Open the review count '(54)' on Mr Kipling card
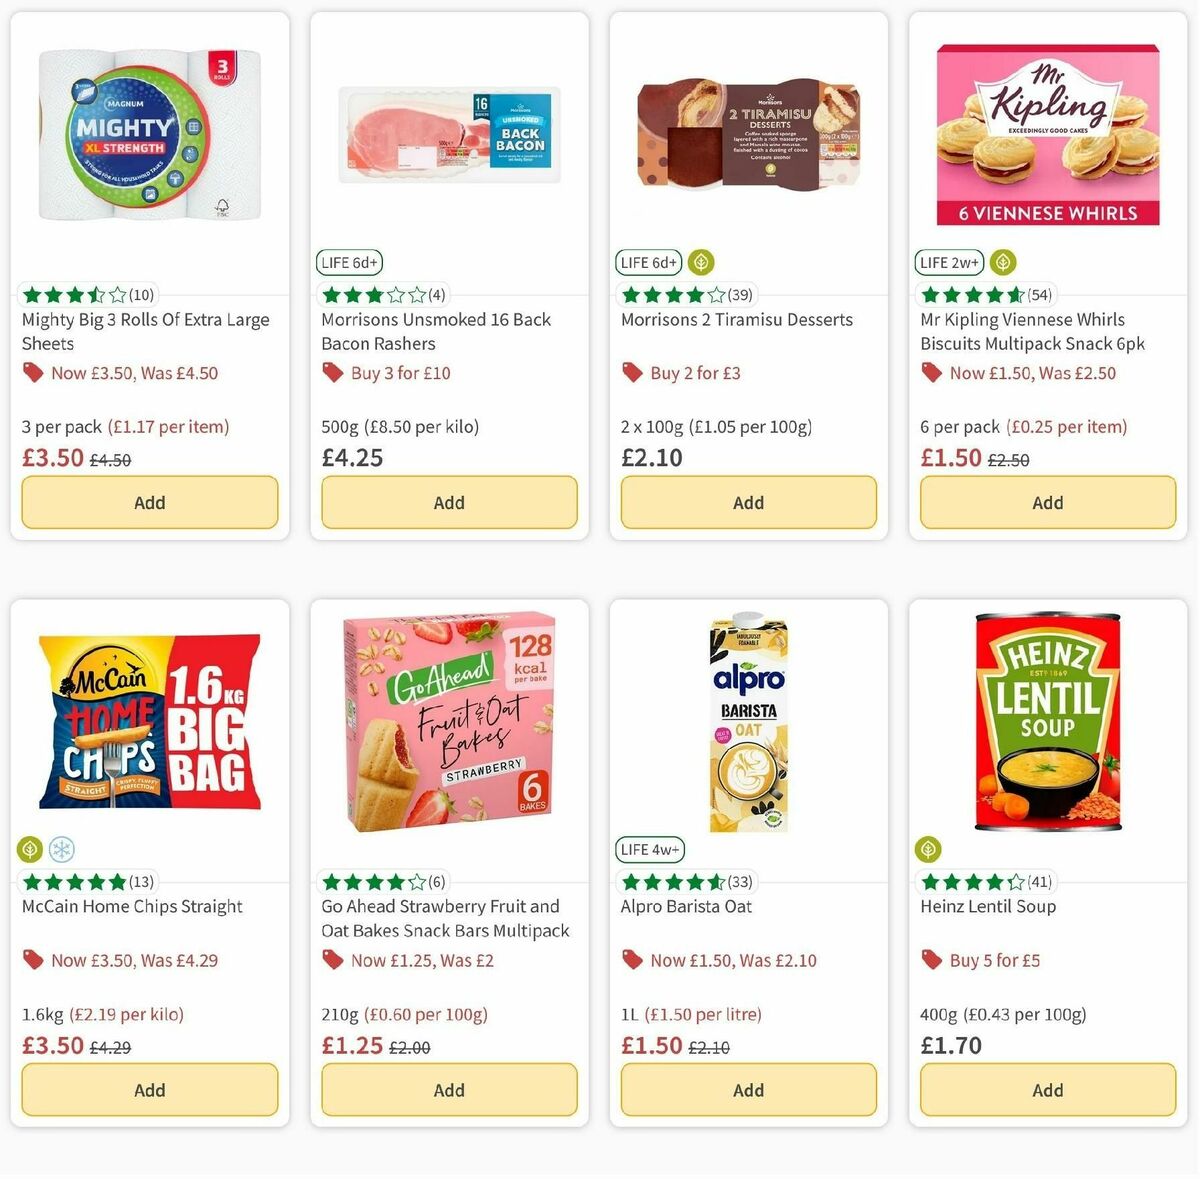1200x1179 pixels. point(1040,294)
